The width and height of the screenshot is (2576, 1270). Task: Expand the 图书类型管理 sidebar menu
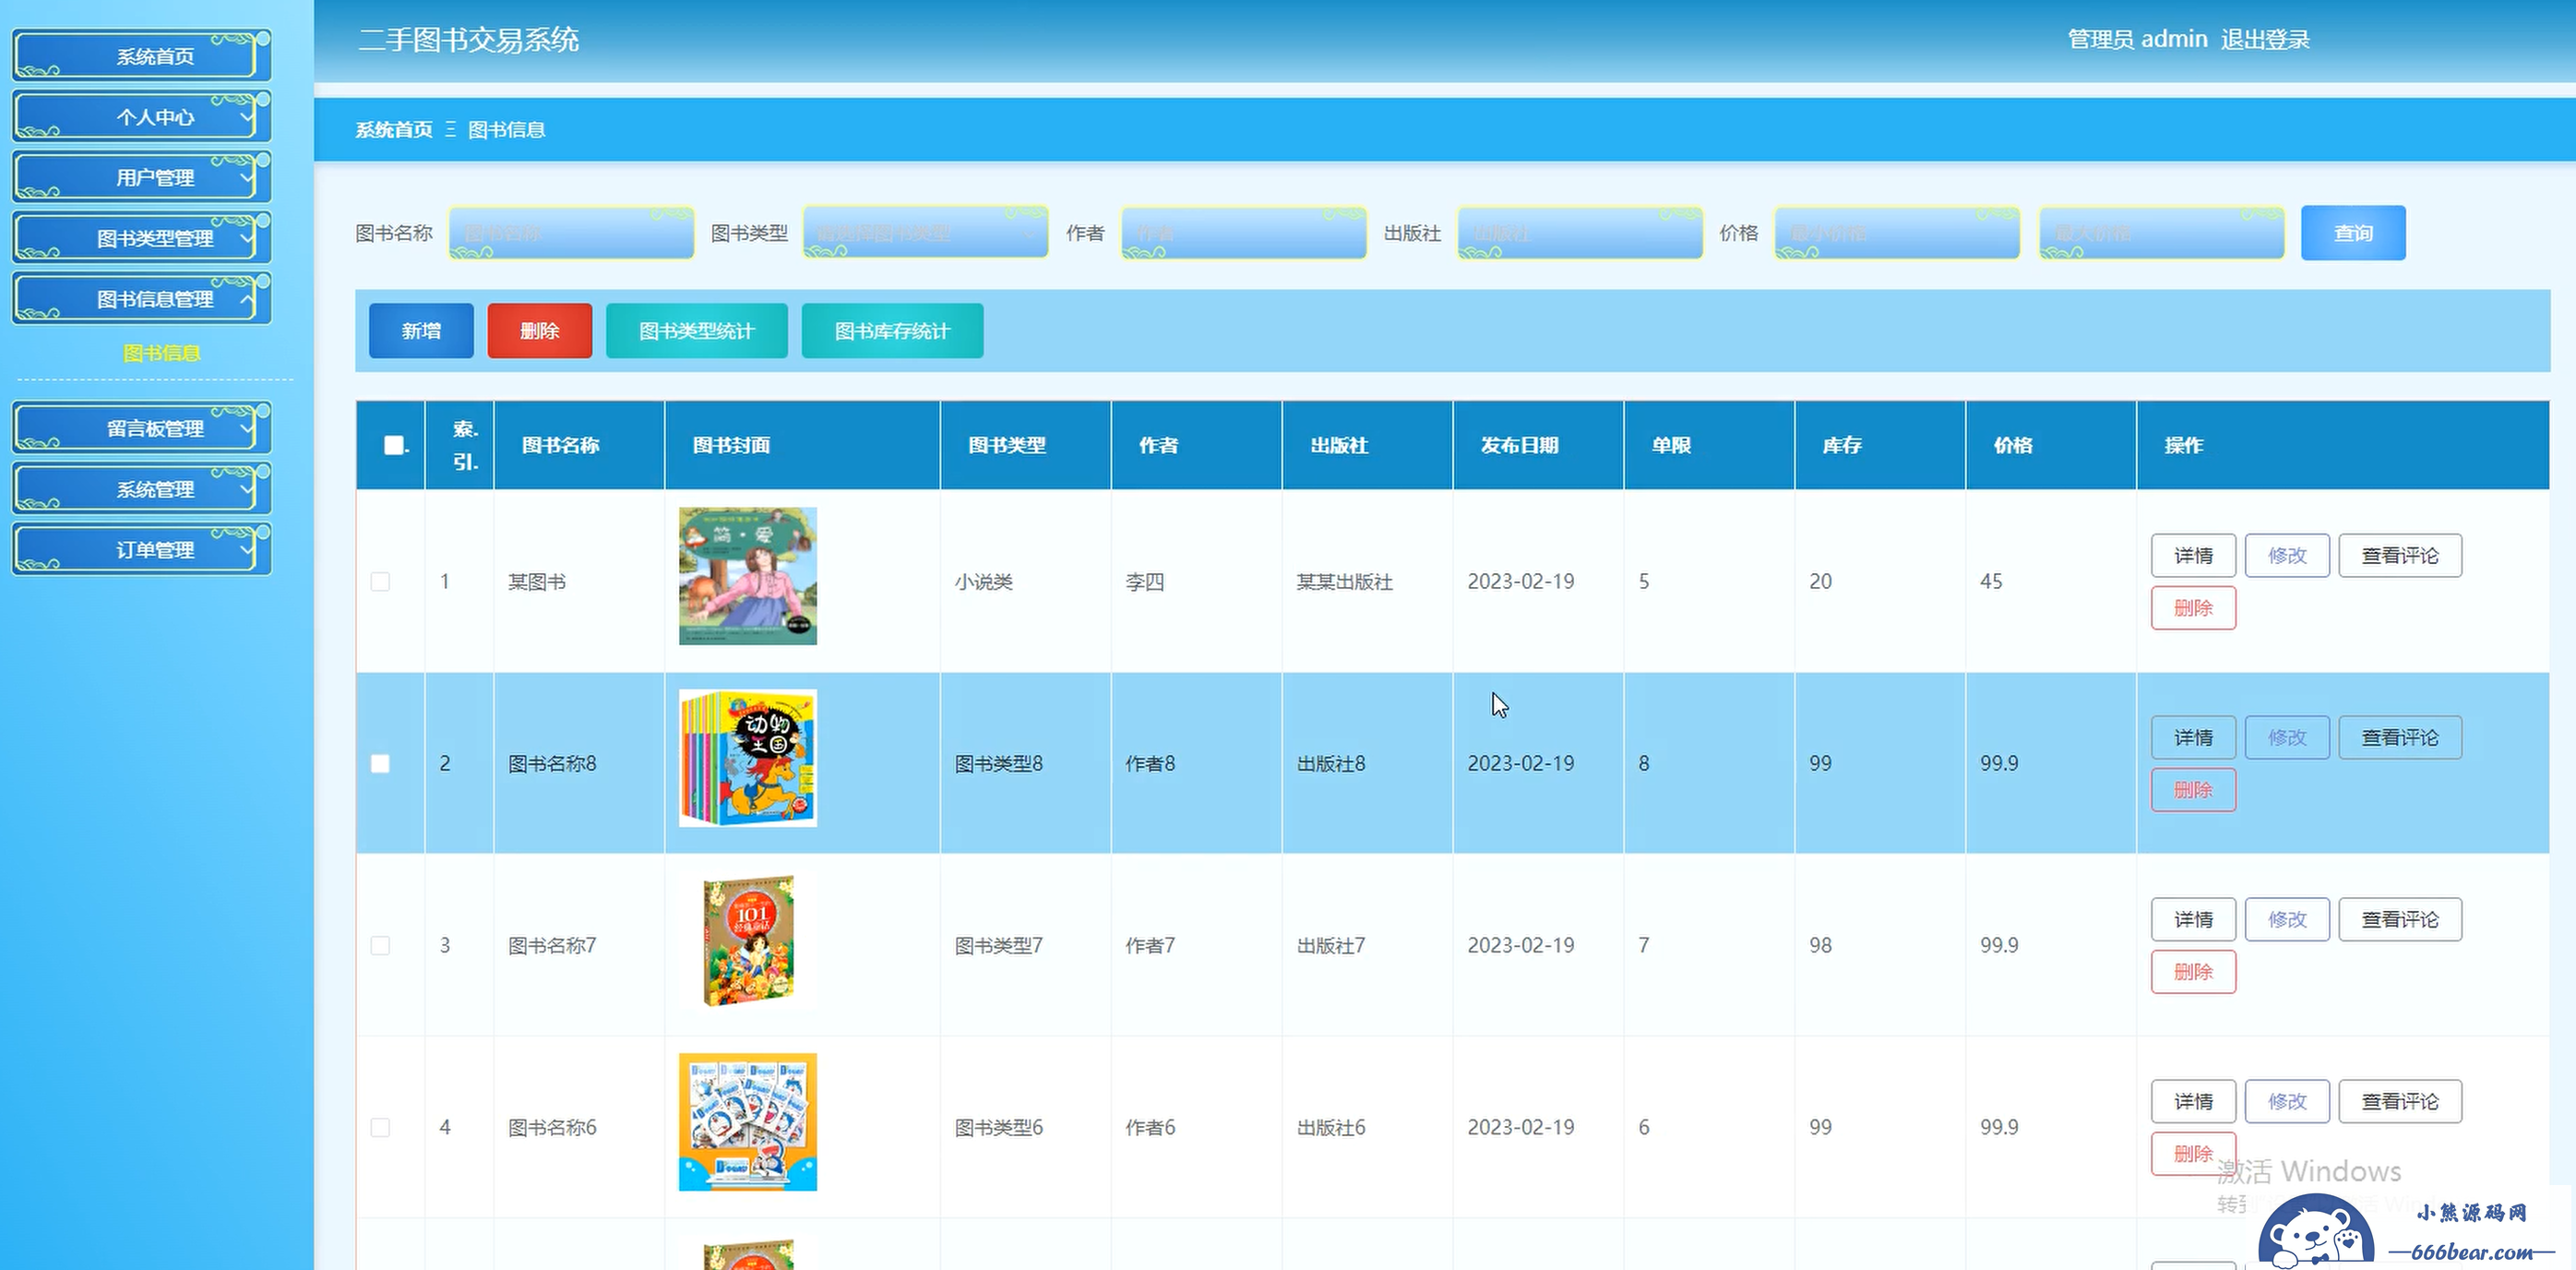pyautogui.click(x=142, y=238)
